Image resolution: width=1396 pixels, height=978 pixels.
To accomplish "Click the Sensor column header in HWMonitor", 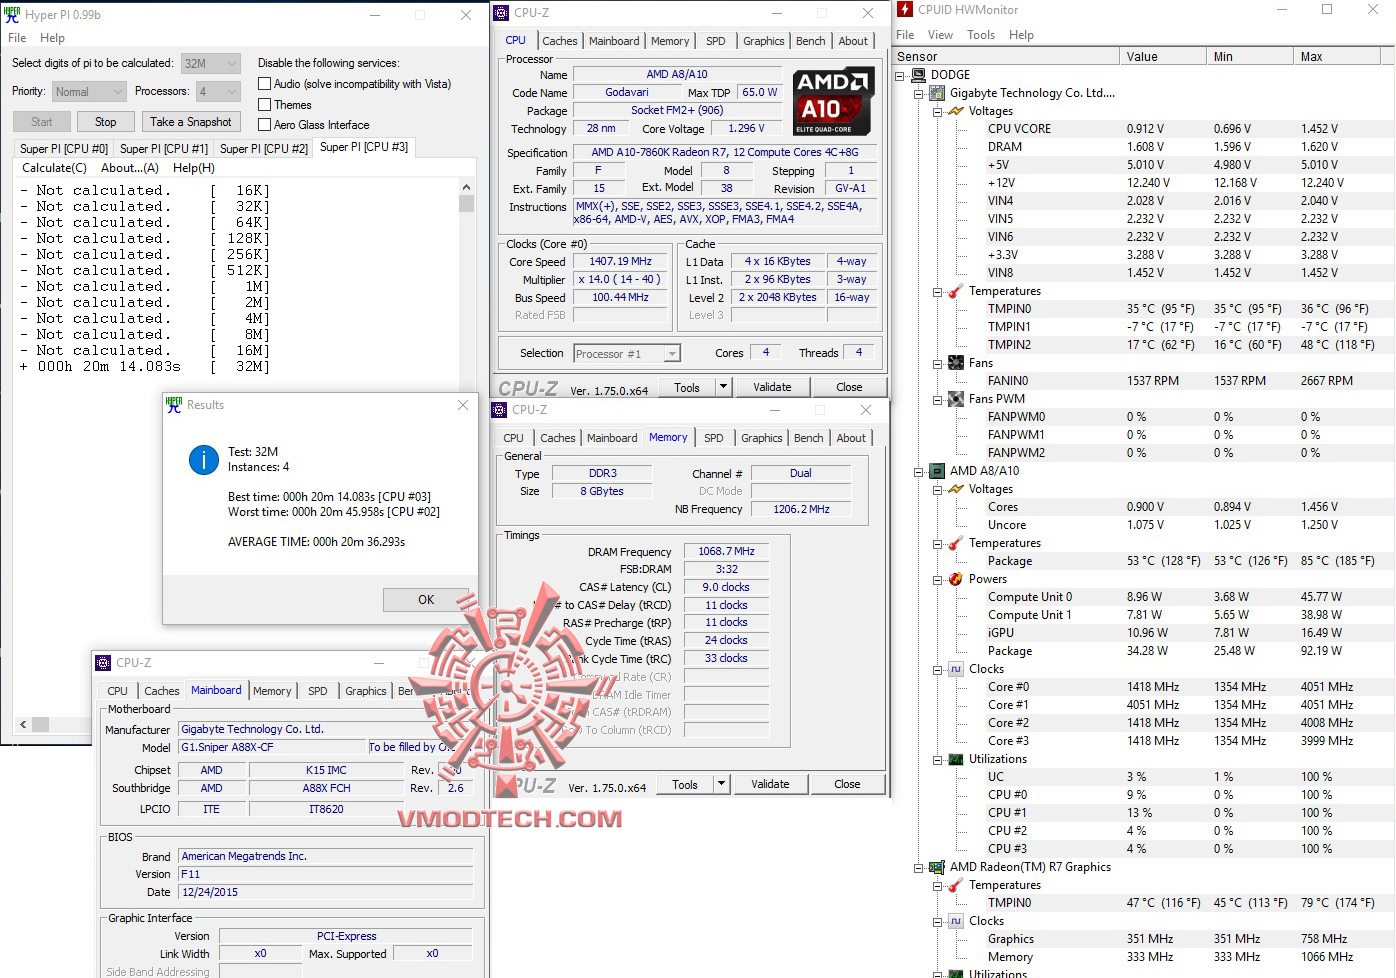I will (1005, 57).
